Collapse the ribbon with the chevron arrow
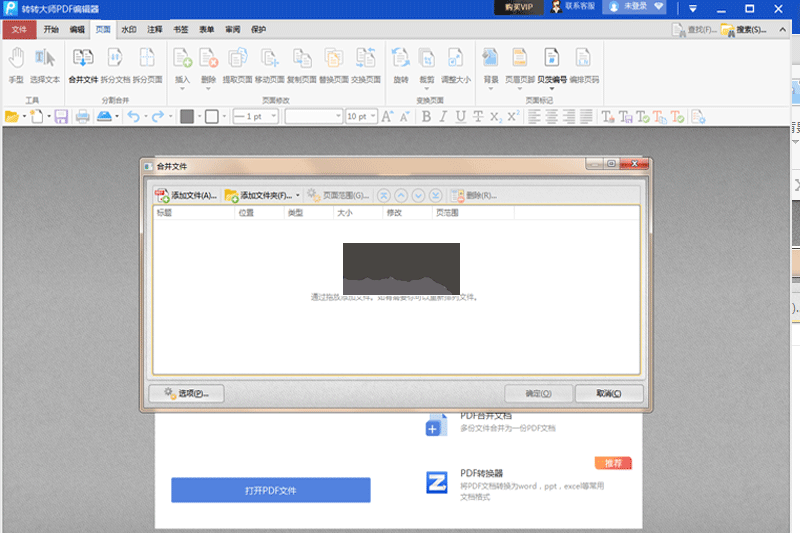This screenshot has width=800, height=533. pyautogui.click(x=783, y=30)
